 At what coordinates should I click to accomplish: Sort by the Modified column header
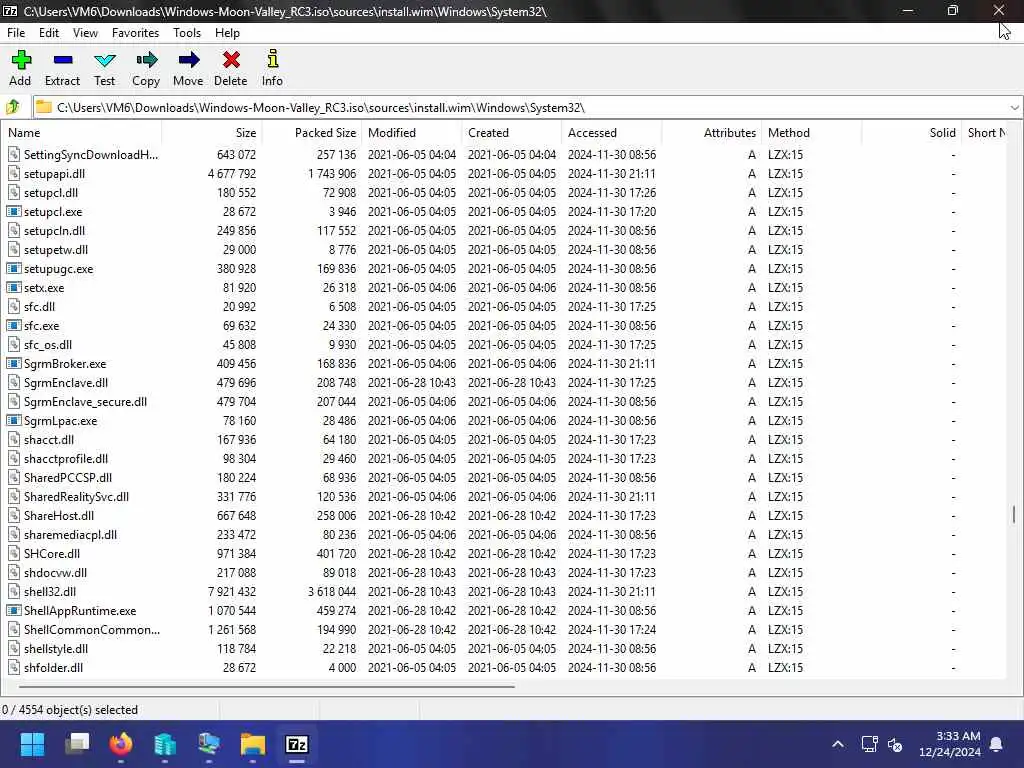(x=412, y=133)
